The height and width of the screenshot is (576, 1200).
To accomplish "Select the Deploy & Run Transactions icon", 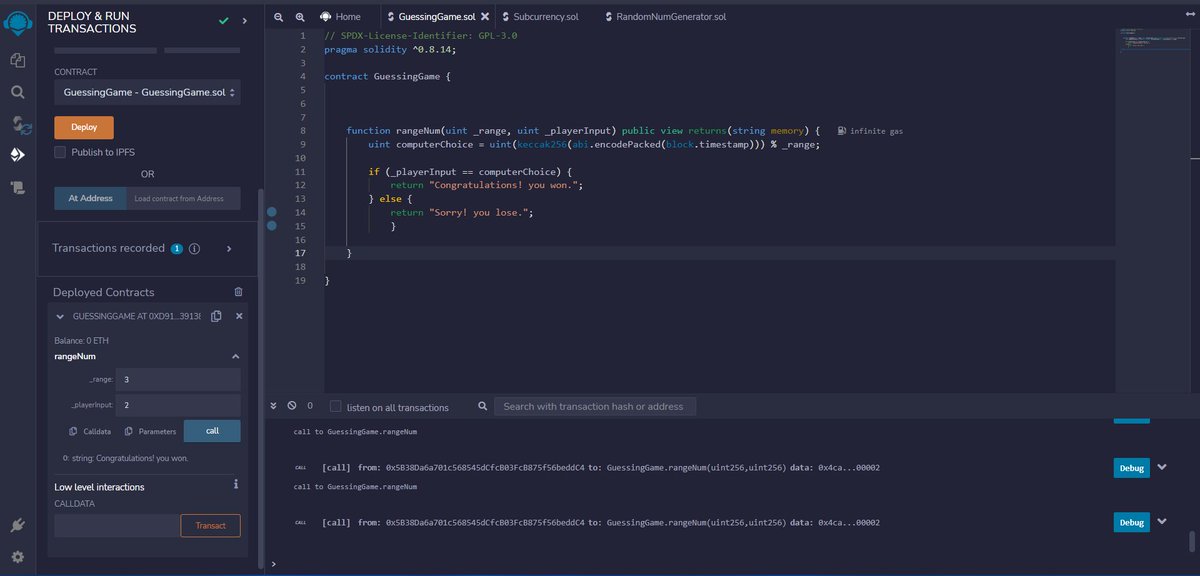I will click(x=17, y=155).
